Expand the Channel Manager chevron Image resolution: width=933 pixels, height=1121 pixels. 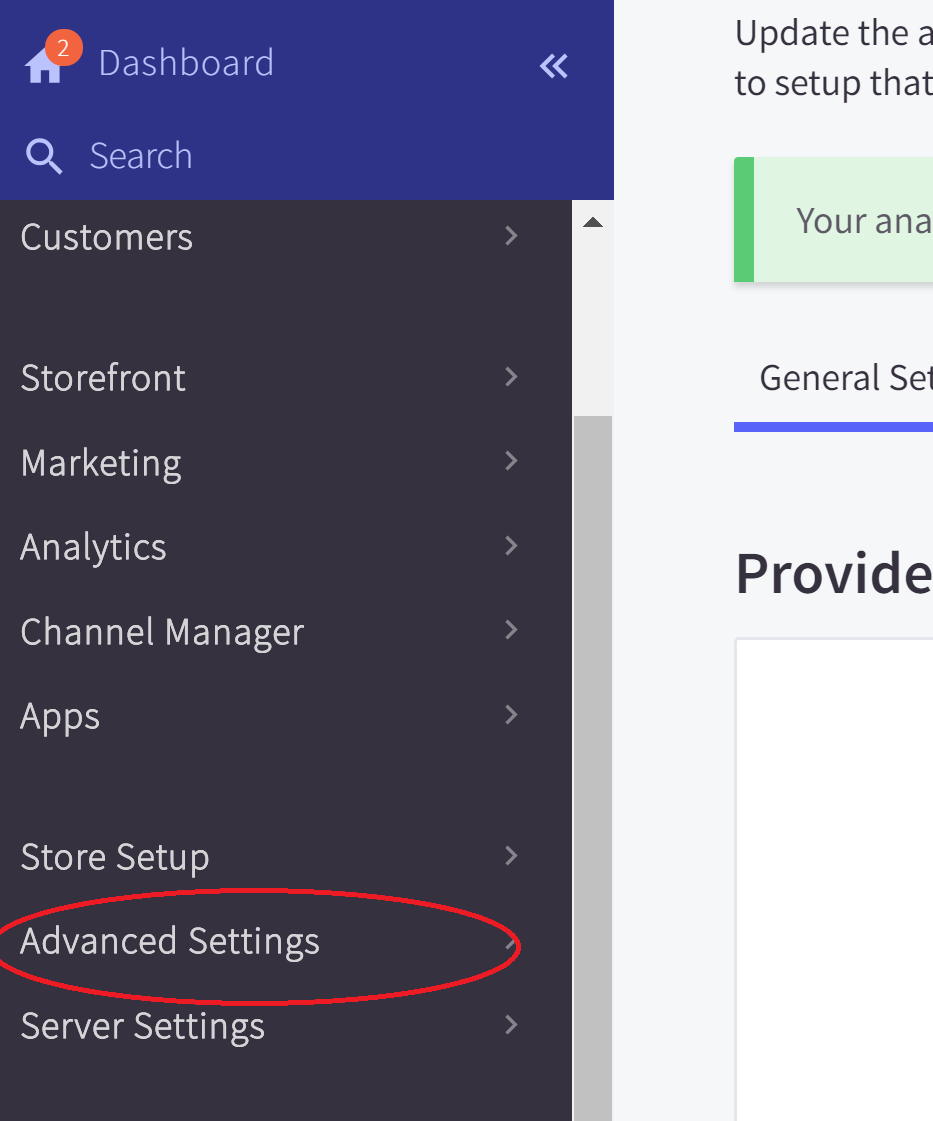point(511,630)
